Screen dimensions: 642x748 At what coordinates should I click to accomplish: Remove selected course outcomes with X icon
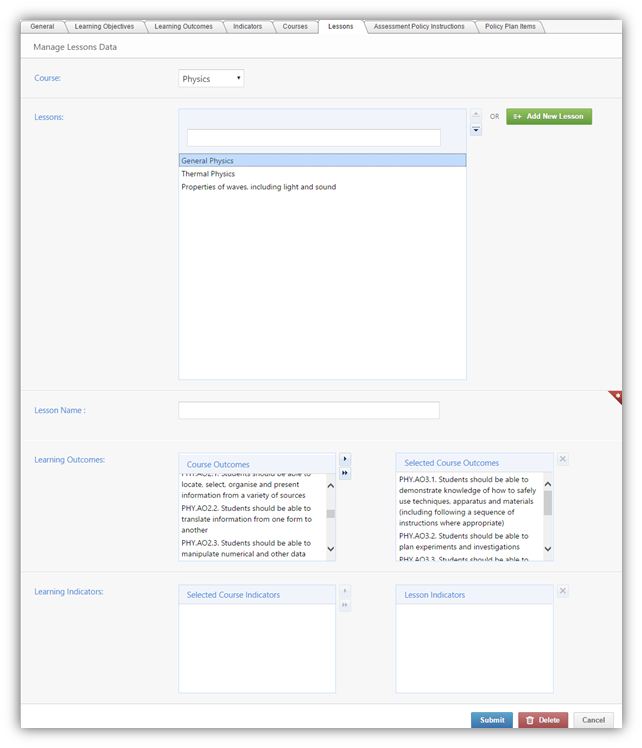563,459
